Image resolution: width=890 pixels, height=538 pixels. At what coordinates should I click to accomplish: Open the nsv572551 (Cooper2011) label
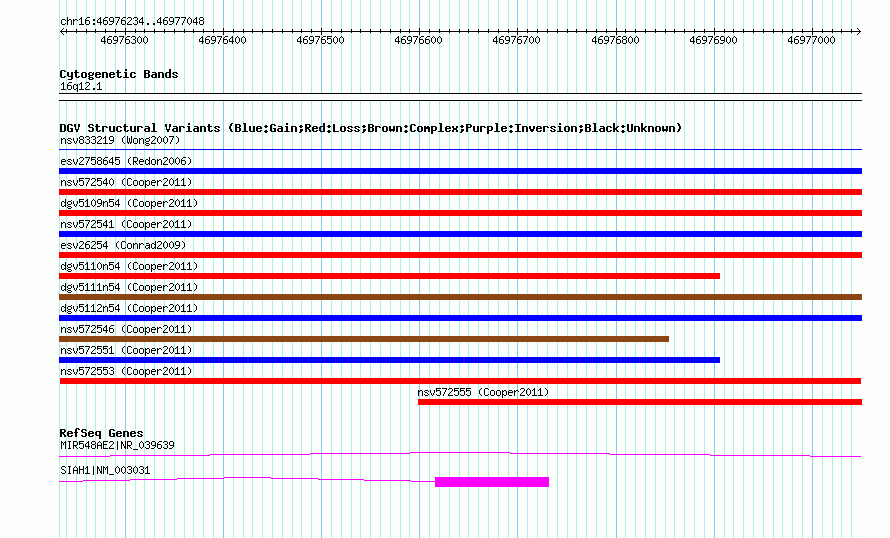point(126,350)
